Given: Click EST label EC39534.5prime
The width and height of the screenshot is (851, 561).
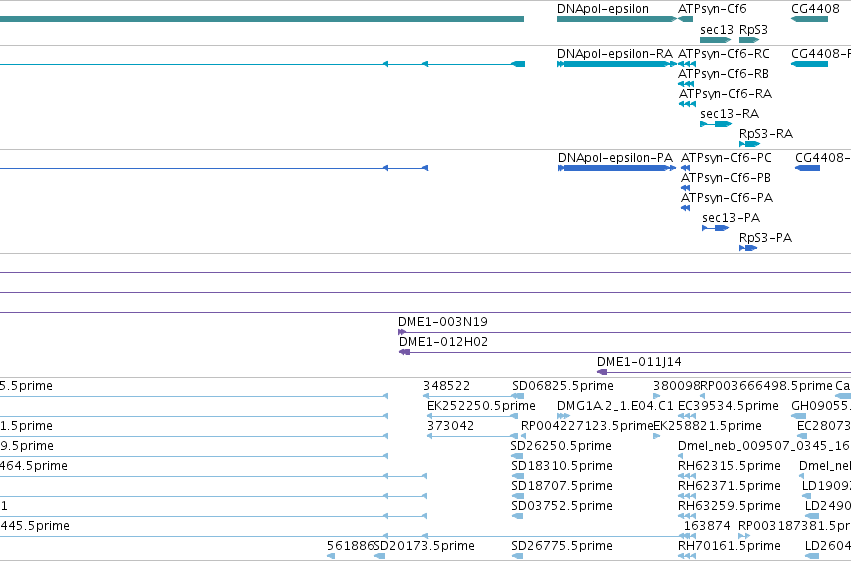Looking at the screenshot, I should 728,406.
